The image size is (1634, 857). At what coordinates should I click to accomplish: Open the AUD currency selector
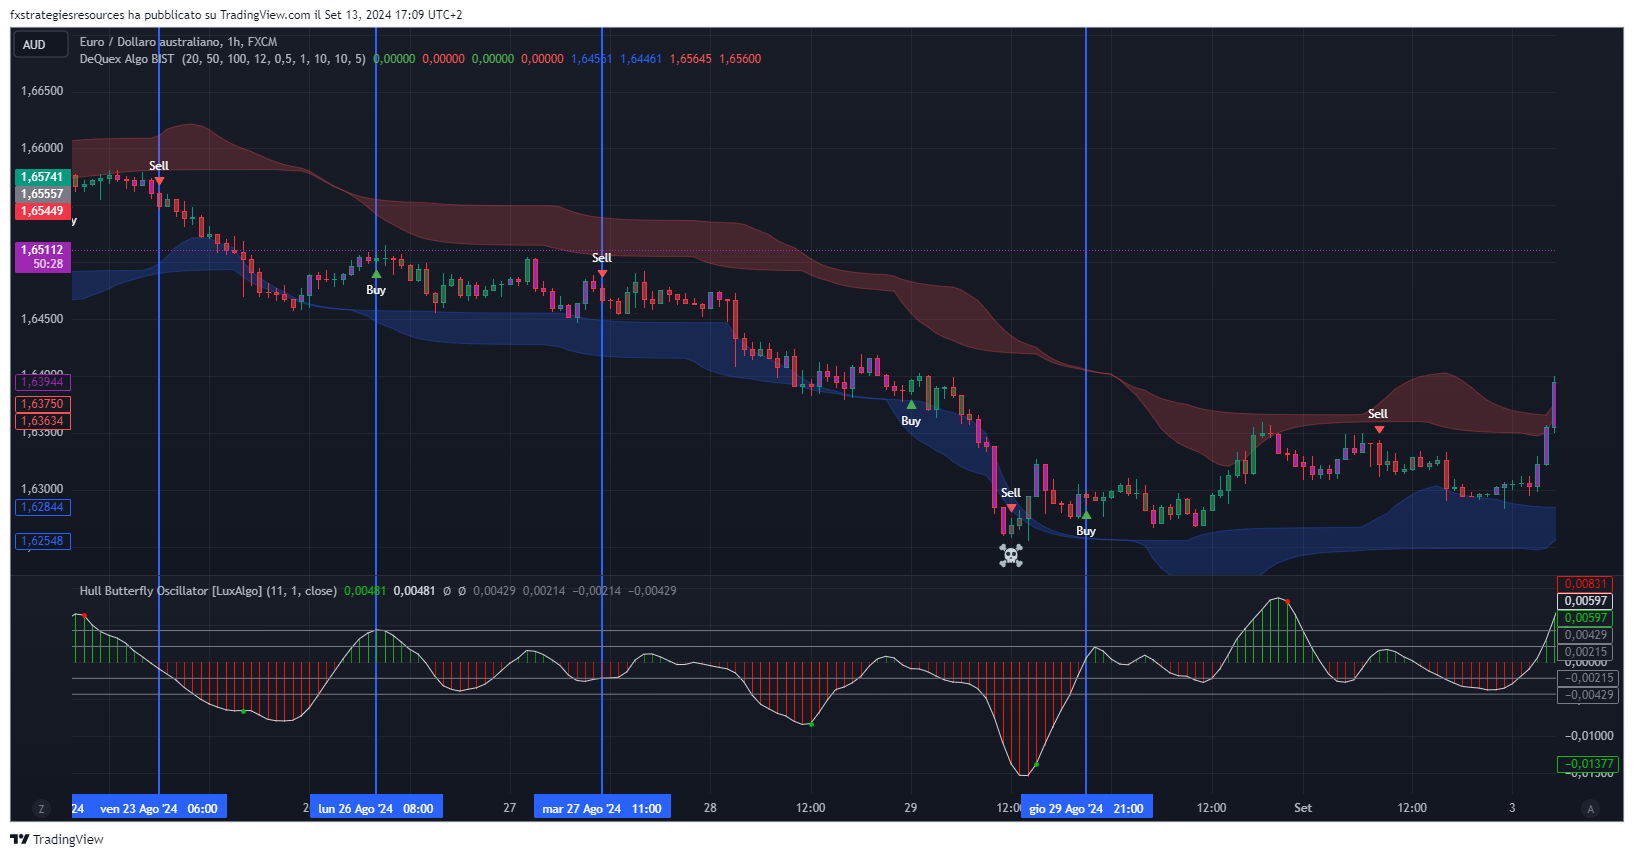40,44
